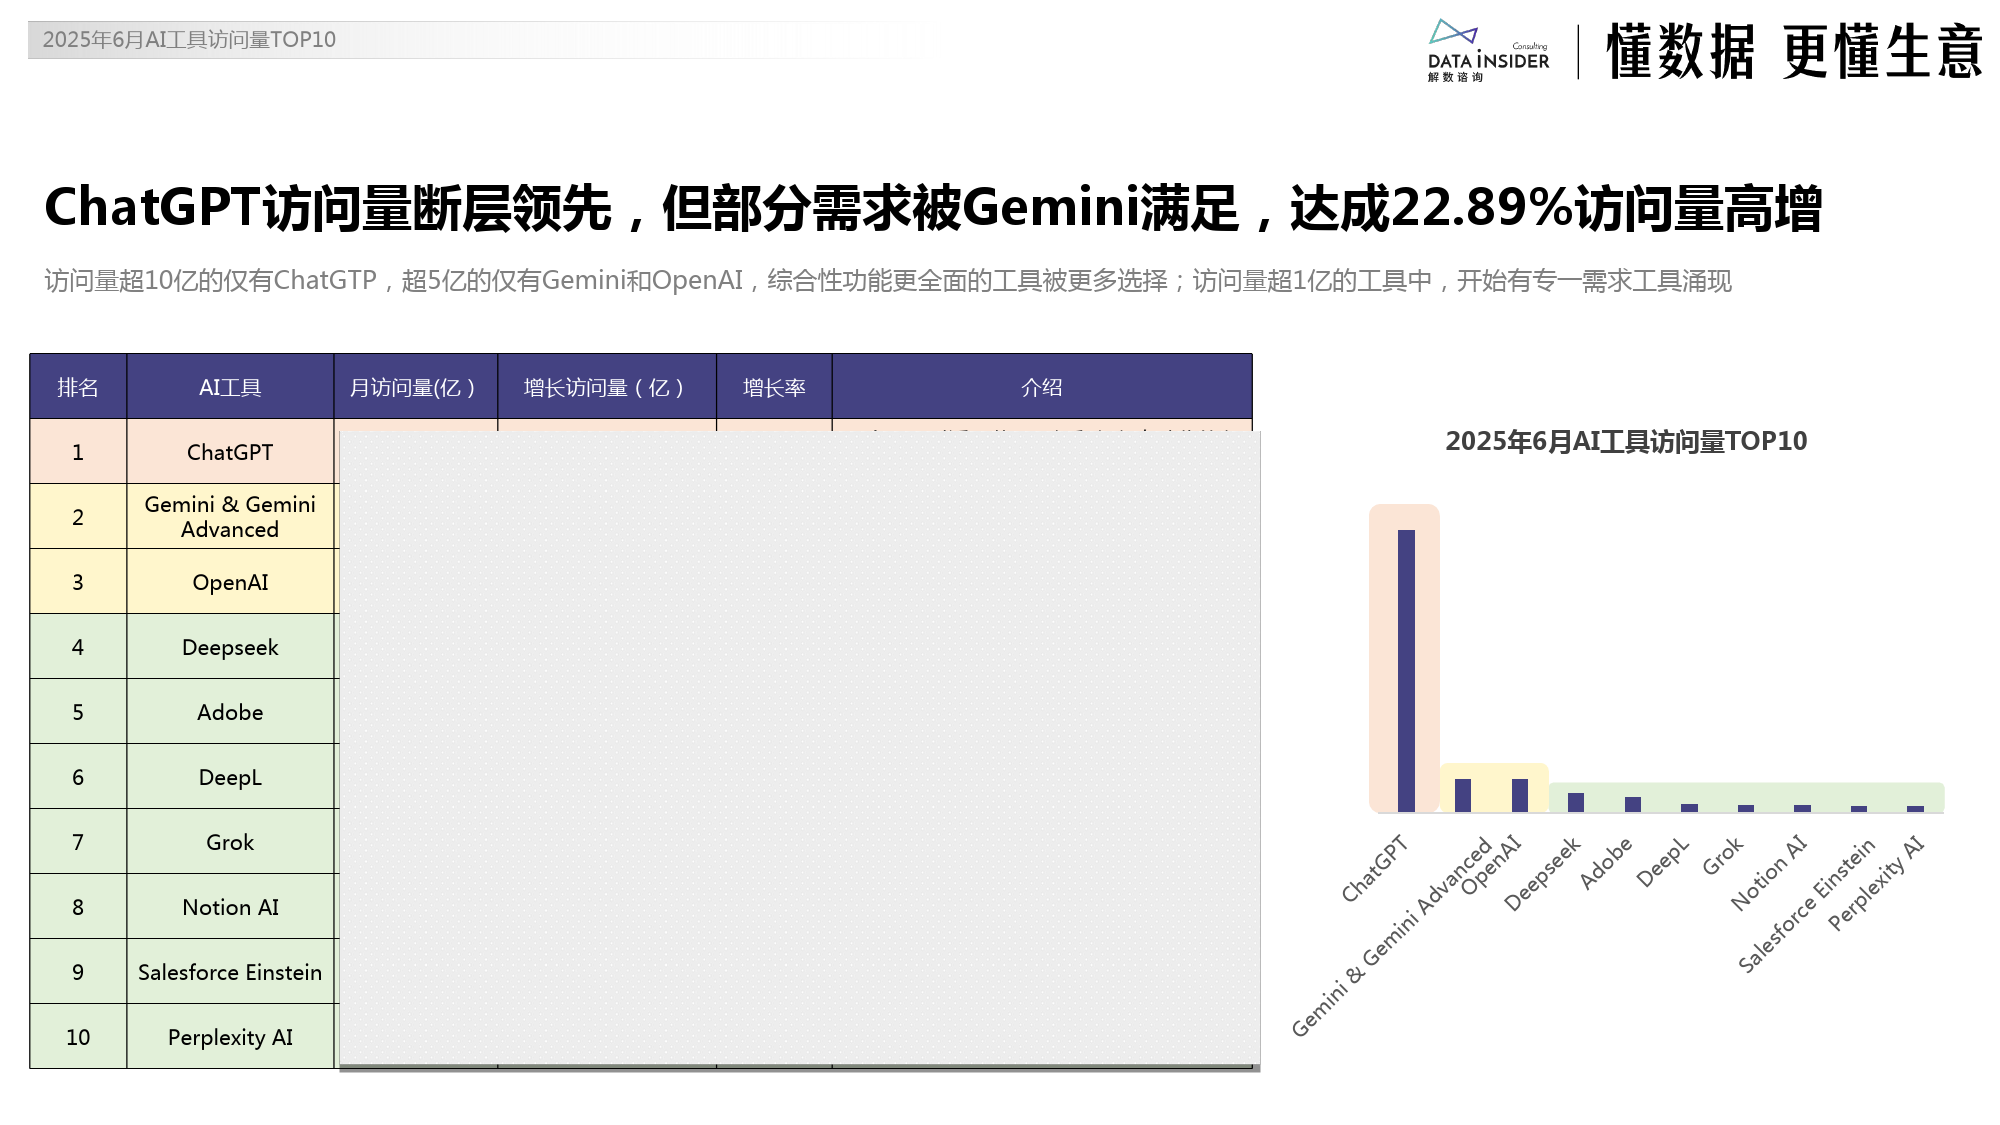Click the Adobe chart axis label
2000x1125 pixels.
point(1606,863)
